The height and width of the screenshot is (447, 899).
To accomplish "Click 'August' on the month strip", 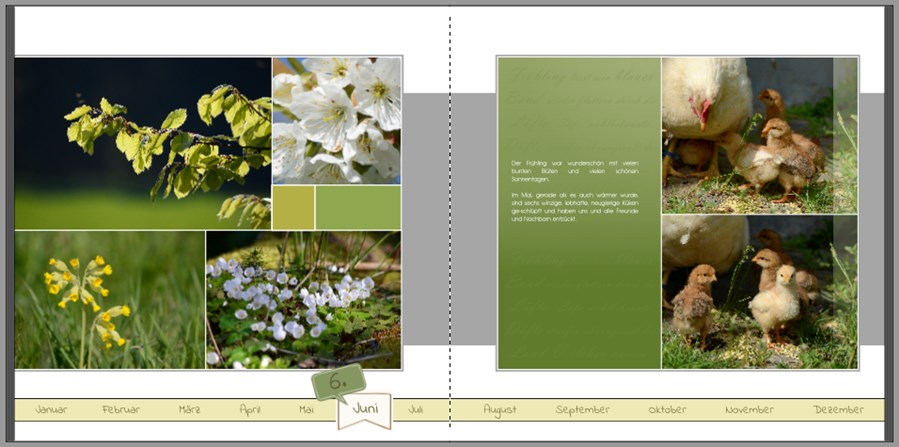I will pos(500,410).
